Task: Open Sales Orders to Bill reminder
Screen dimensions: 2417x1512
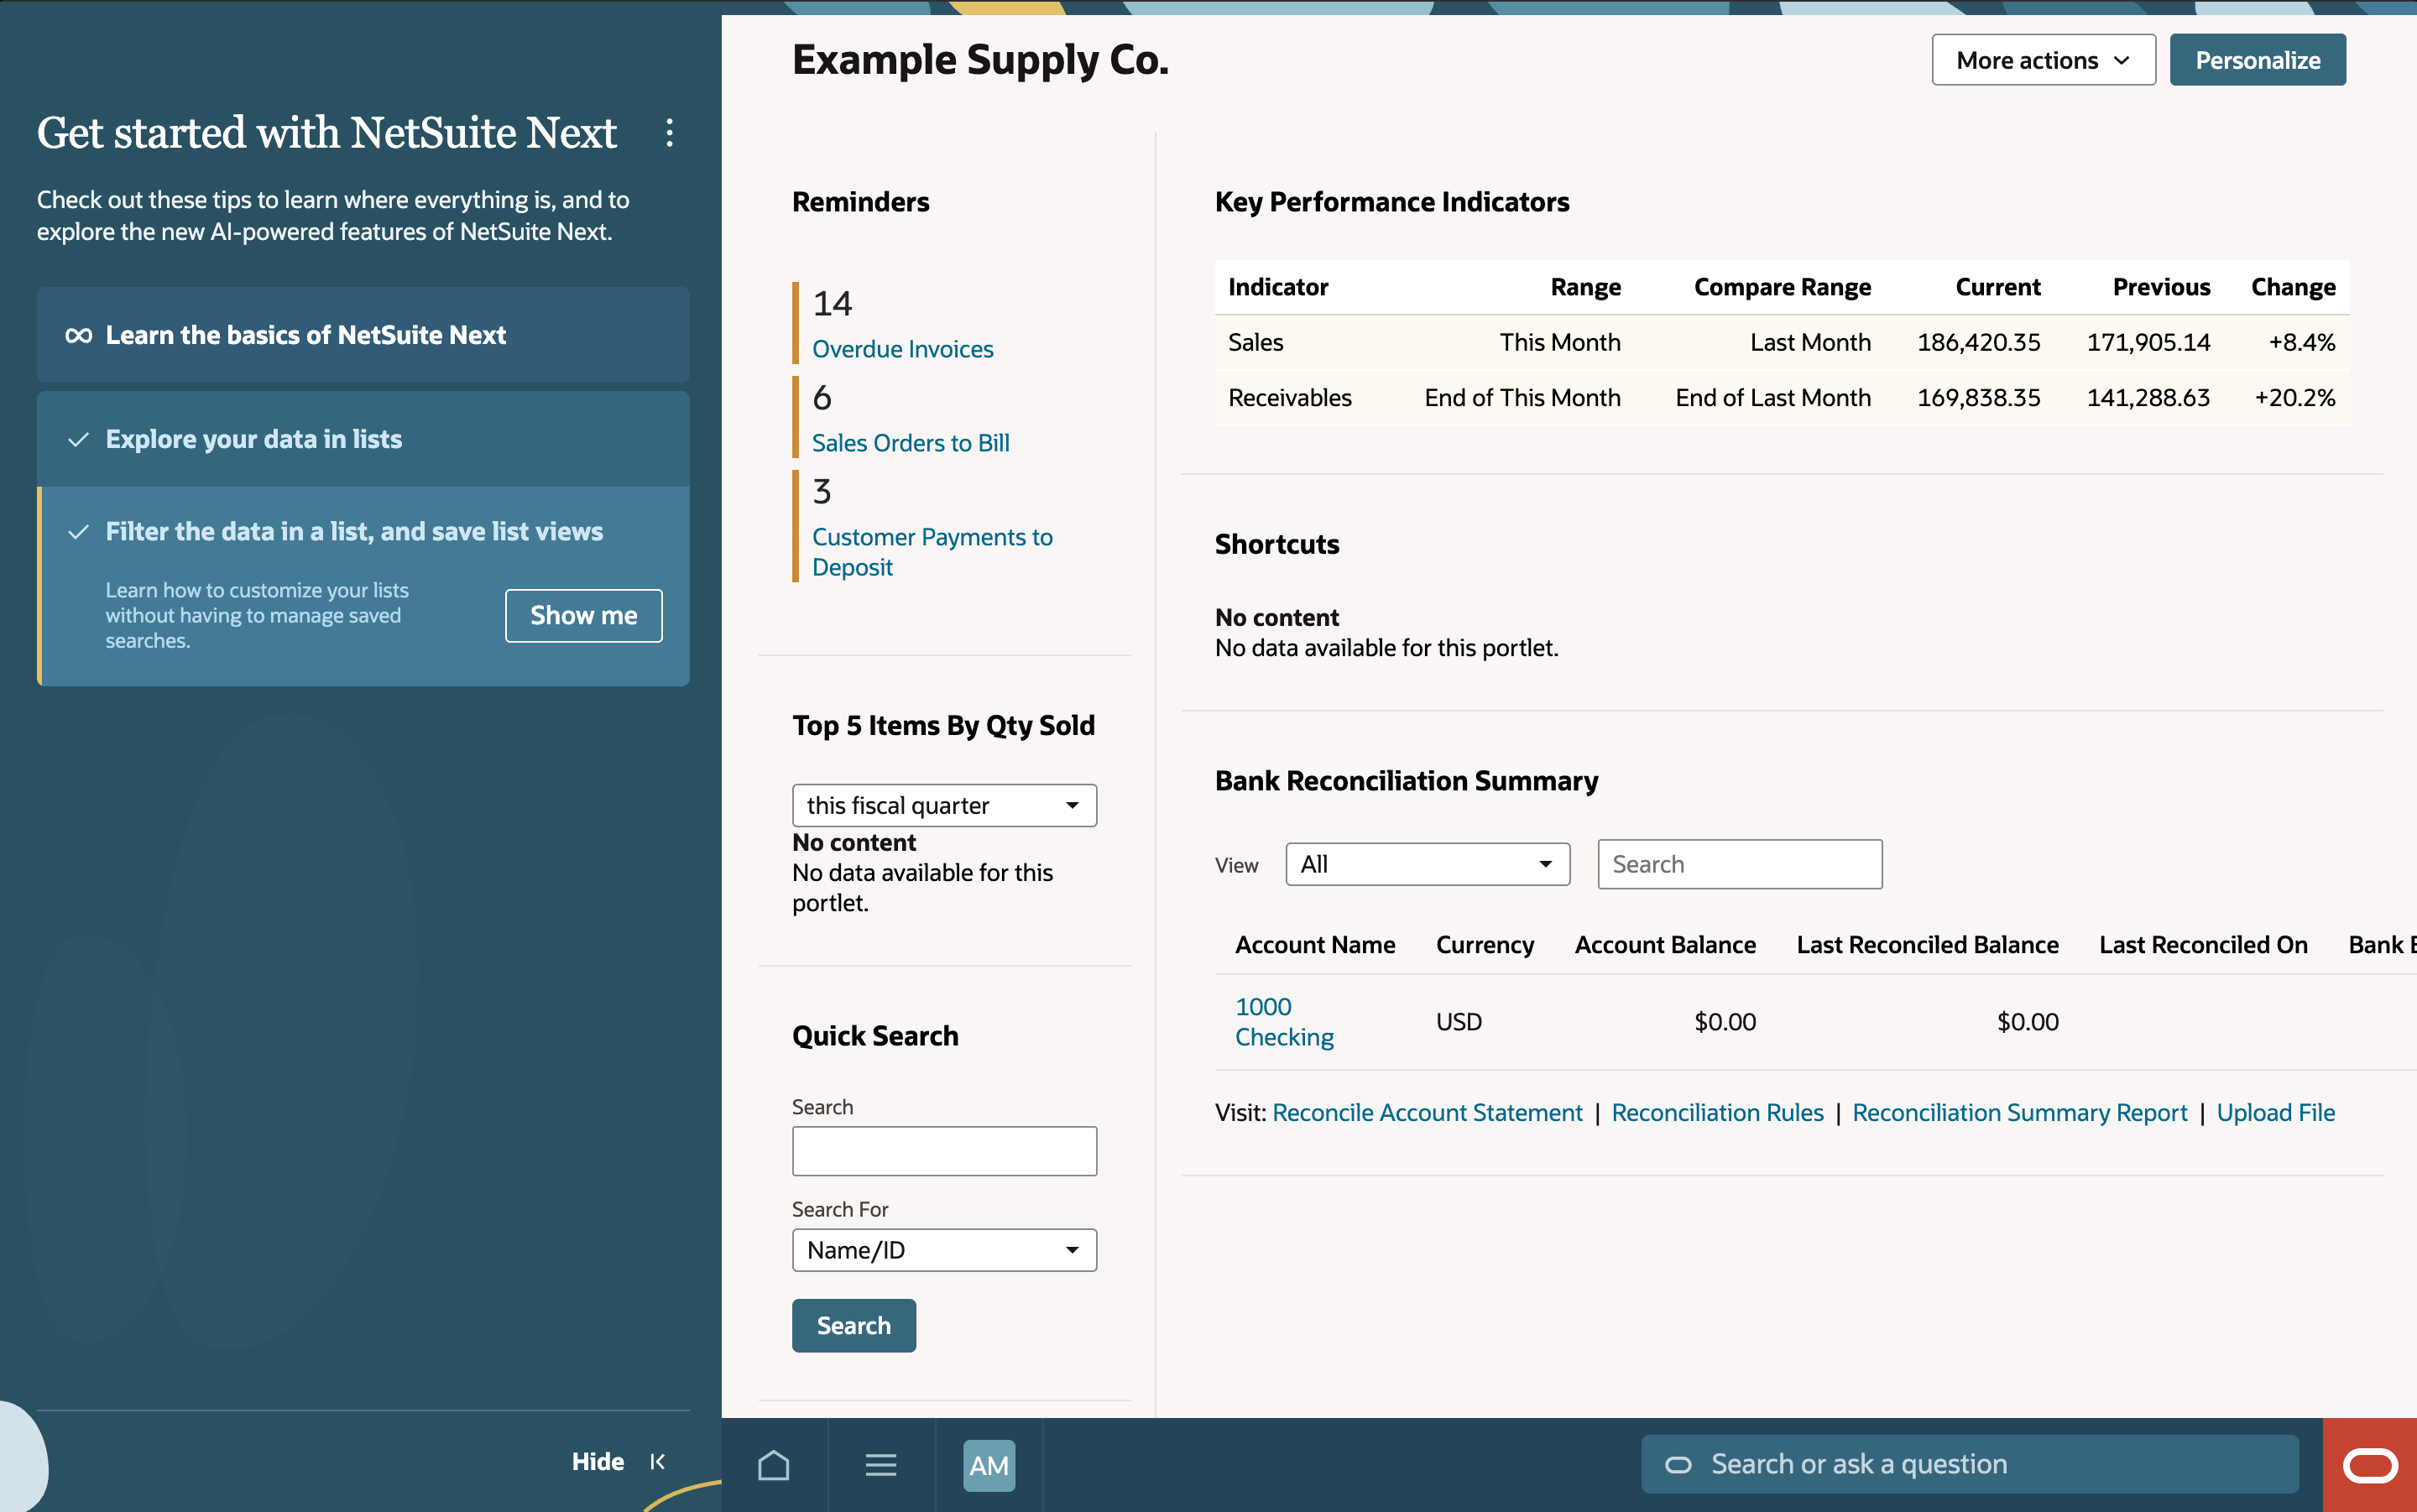Action: [910, 443]
